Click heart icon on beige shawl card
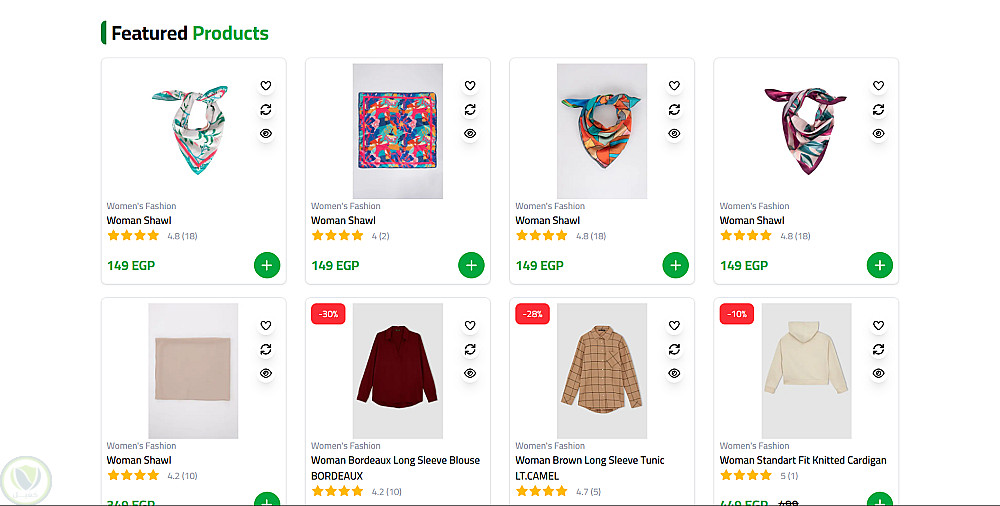The width and height of the screenshot is (1000, 506). pos(266,326)
